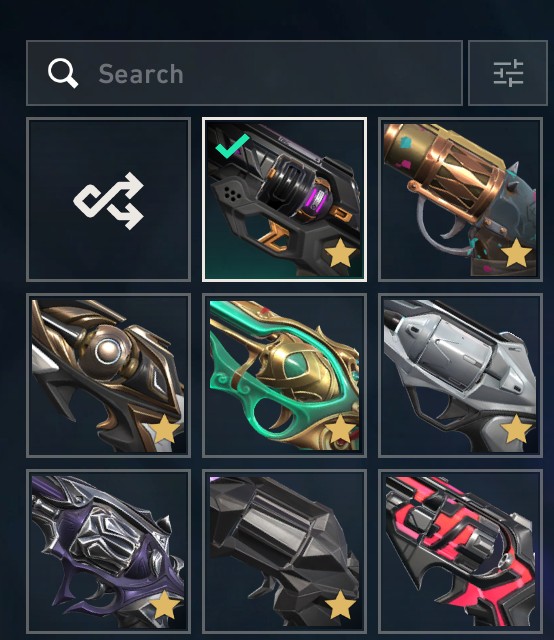Screen dimensions: 554x640
Task: Toggle favorite star on teal-gold ornate revolver
Action: click(x=340, y=429)
